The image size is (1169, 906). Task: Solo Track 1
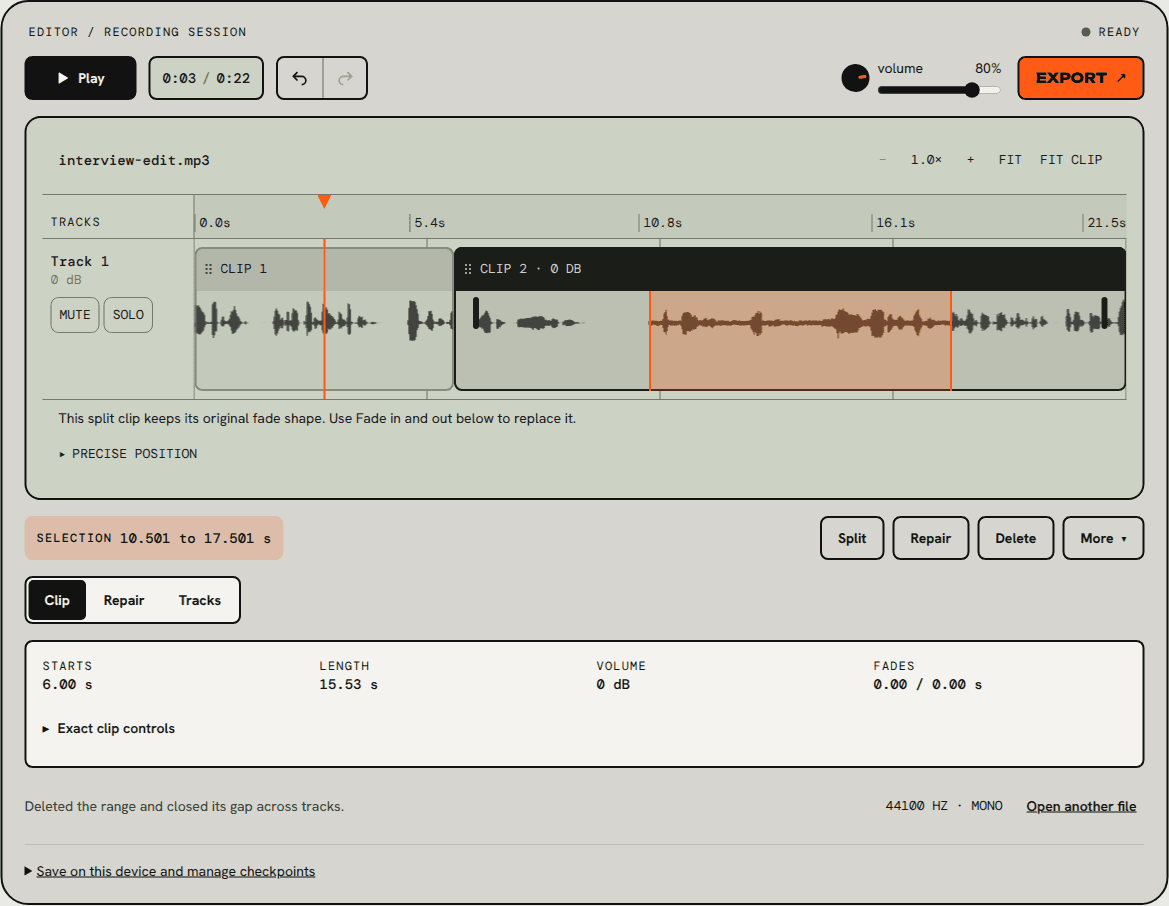pos(128,315)
